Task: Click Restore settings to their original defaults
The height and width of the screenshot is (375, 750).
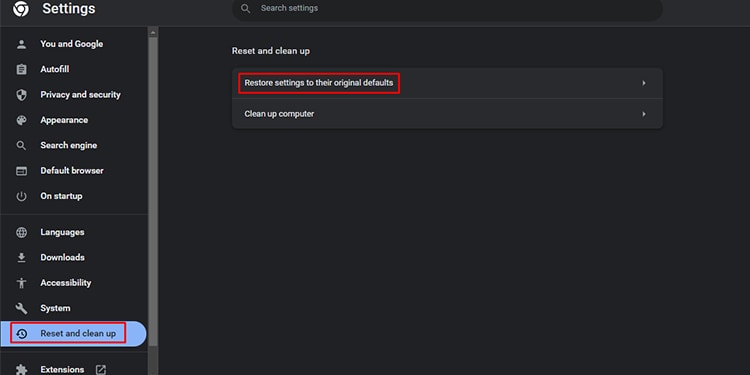Action: 319,83
